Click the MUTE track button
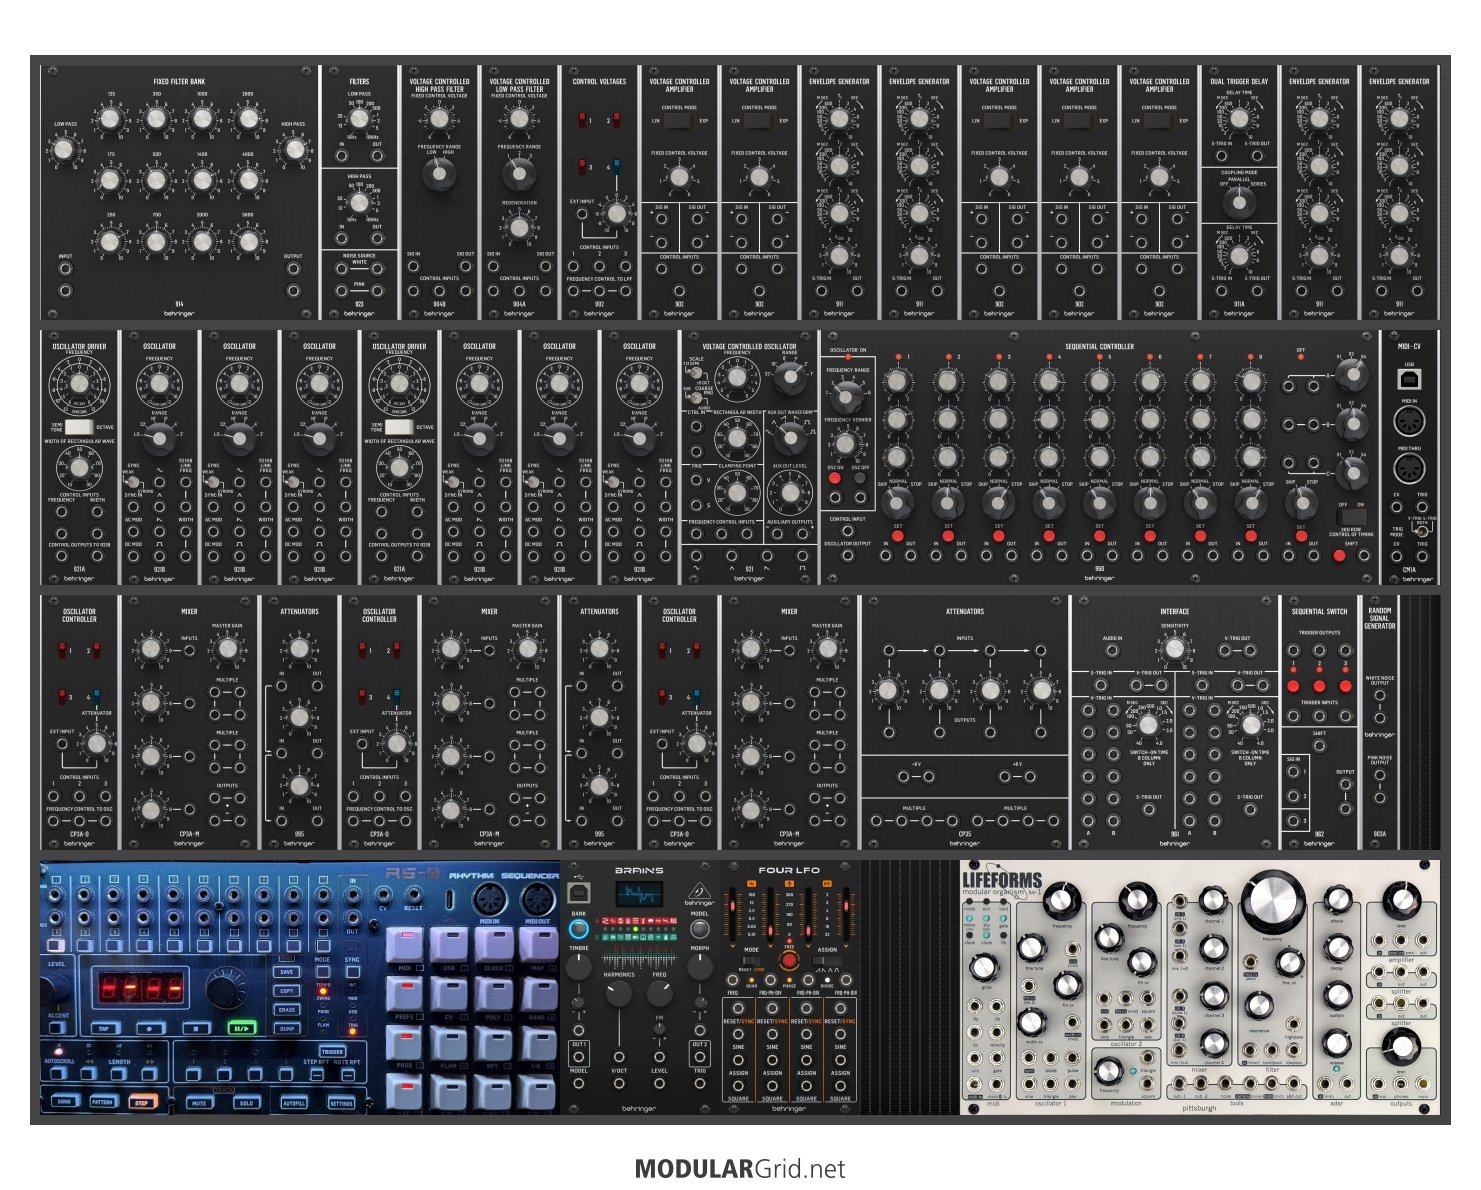The width and height of the screenshot is (1481, 1190). pos(199,1103)
